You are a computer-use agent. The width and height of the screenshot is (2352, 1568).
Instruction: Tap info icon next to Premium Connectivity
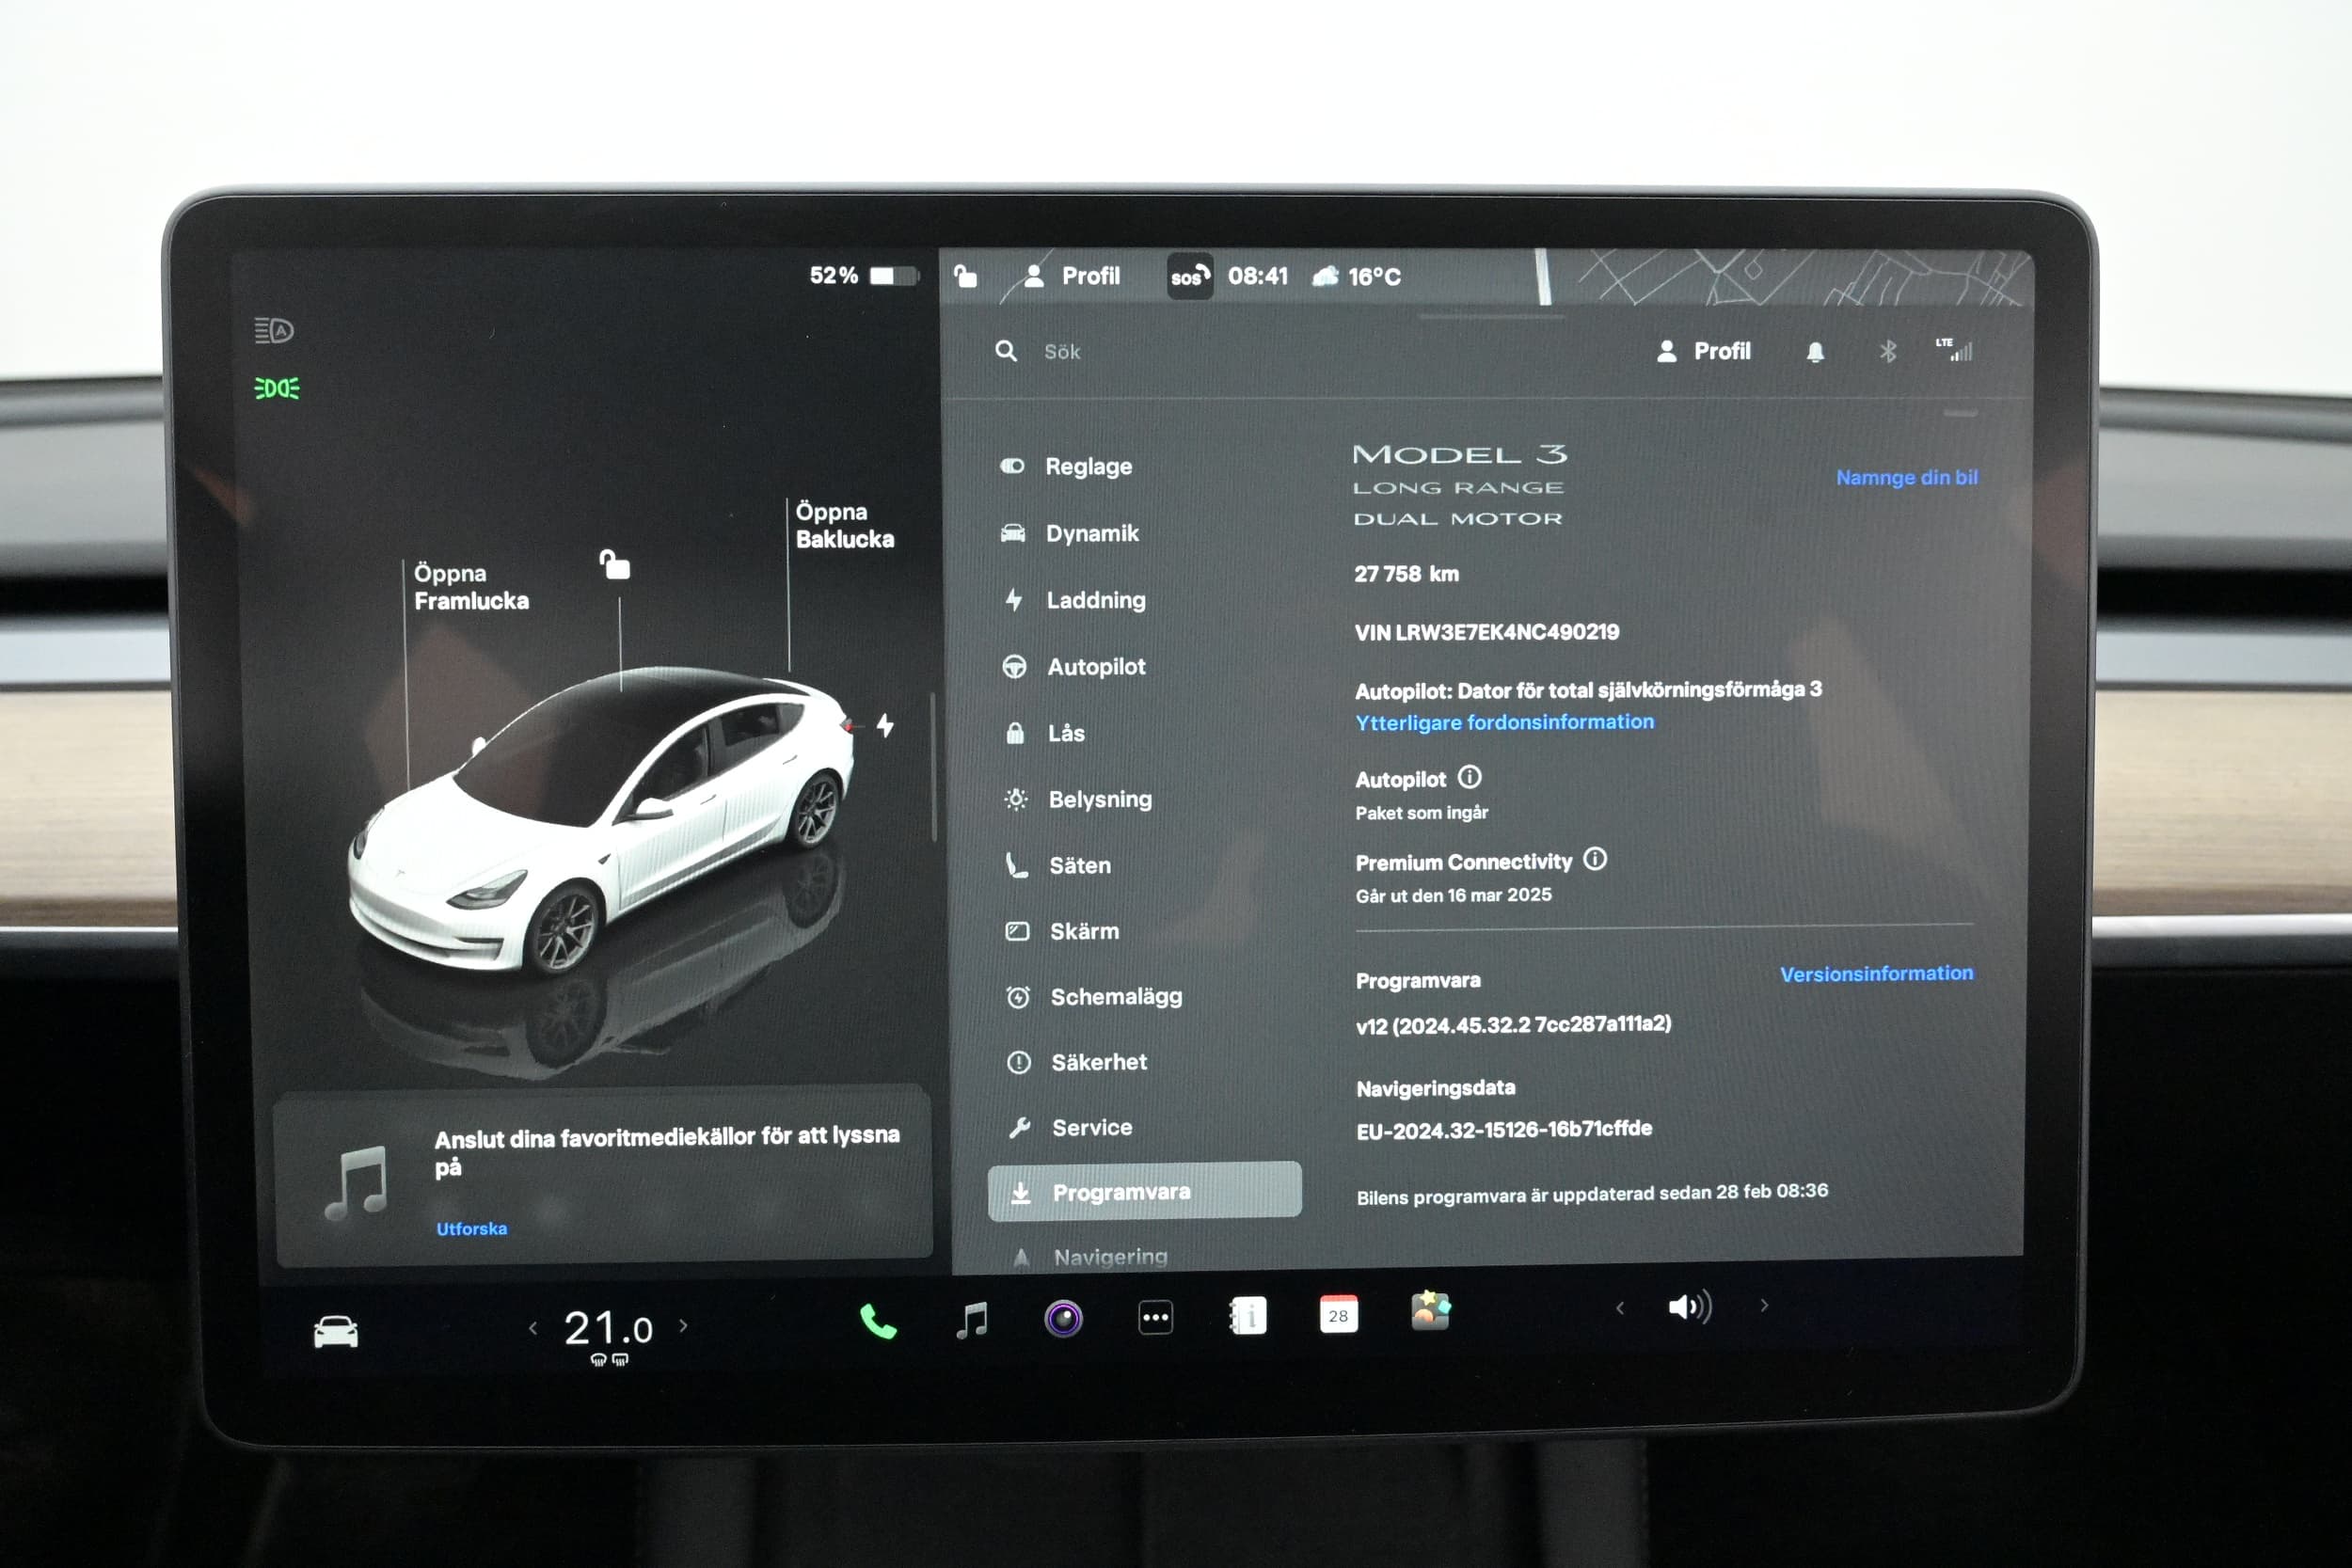pyautogui.click(x=1595, y=859)
